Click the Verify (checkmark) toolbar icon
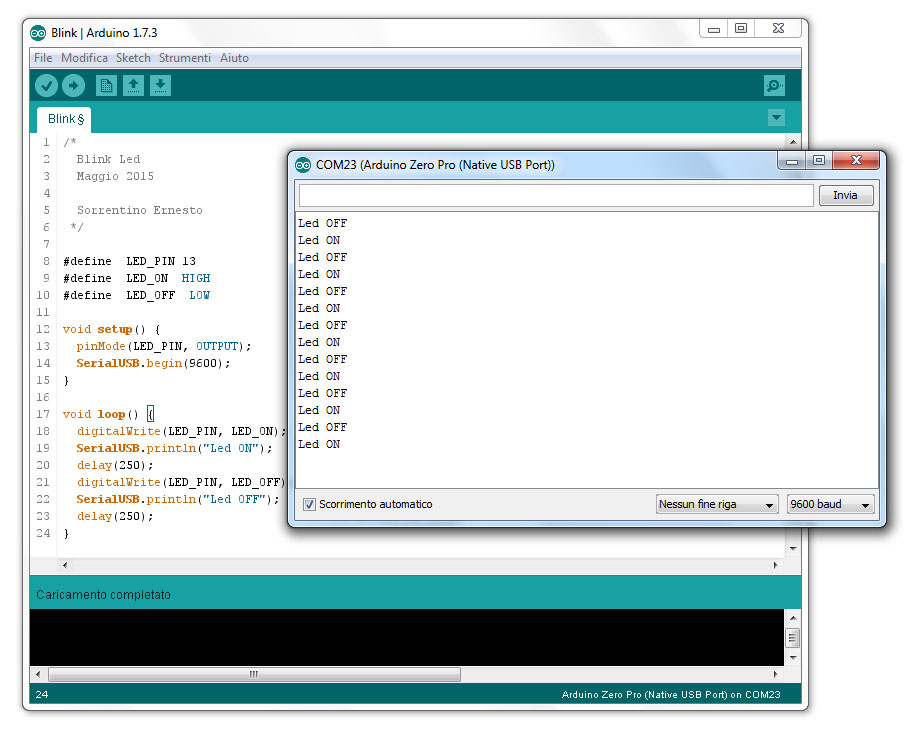This screenshot has width=913, height=738. [x=46, y=86]
